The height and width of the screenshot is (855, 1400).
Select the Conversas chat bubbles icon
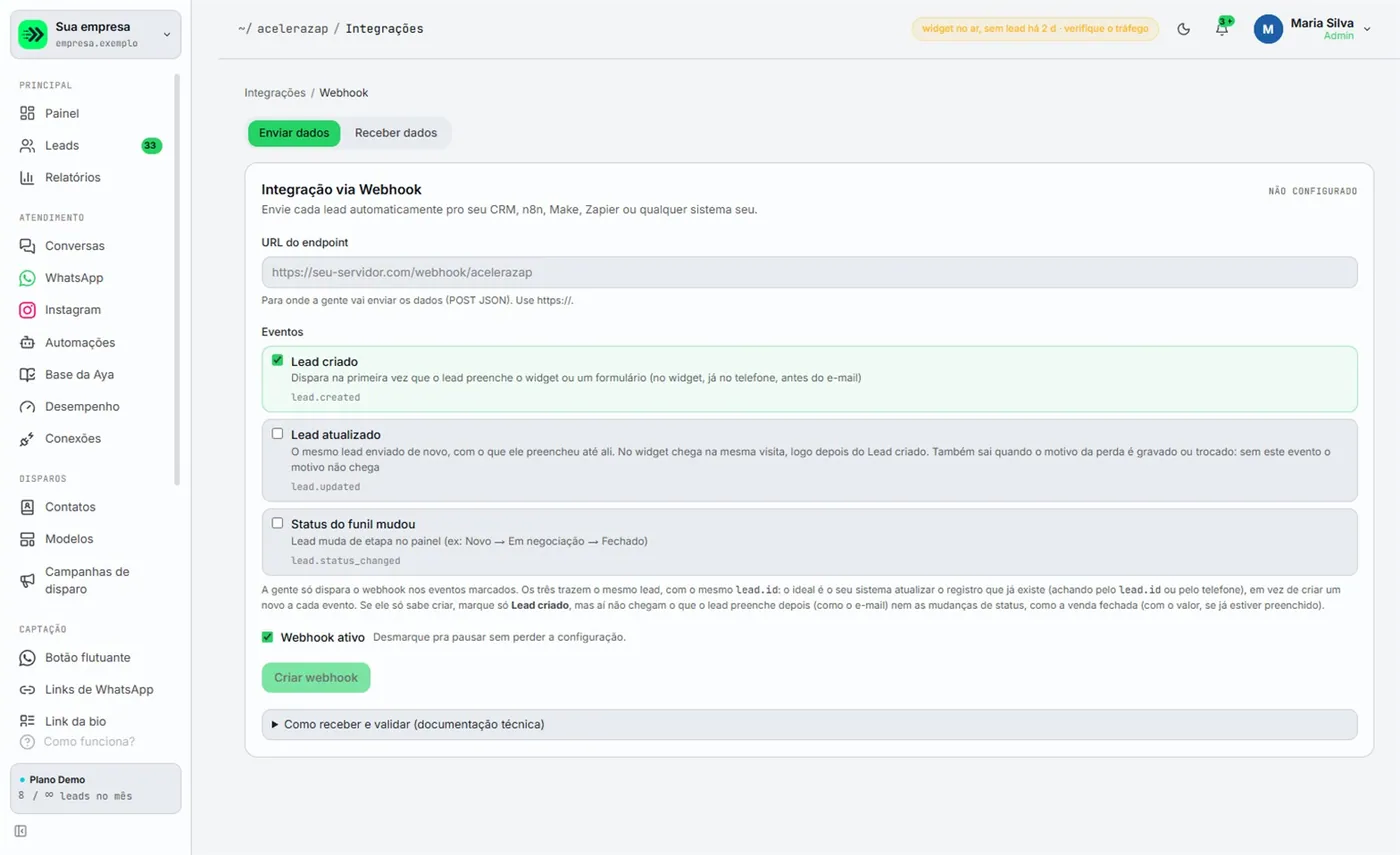tap(28, 246)
